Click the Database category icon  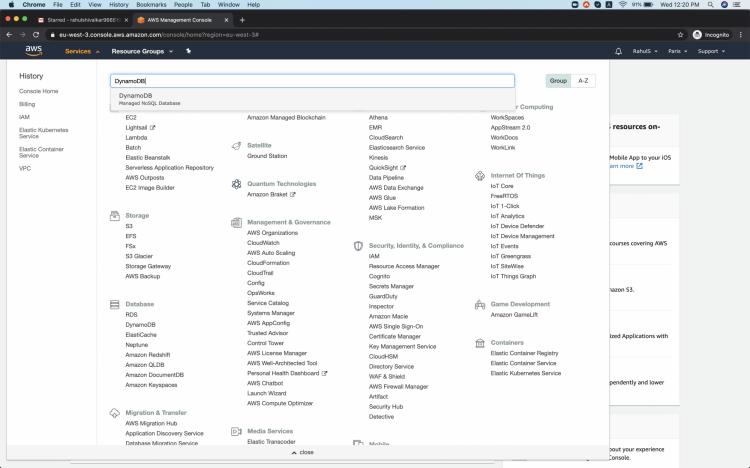tap(115, 303)
